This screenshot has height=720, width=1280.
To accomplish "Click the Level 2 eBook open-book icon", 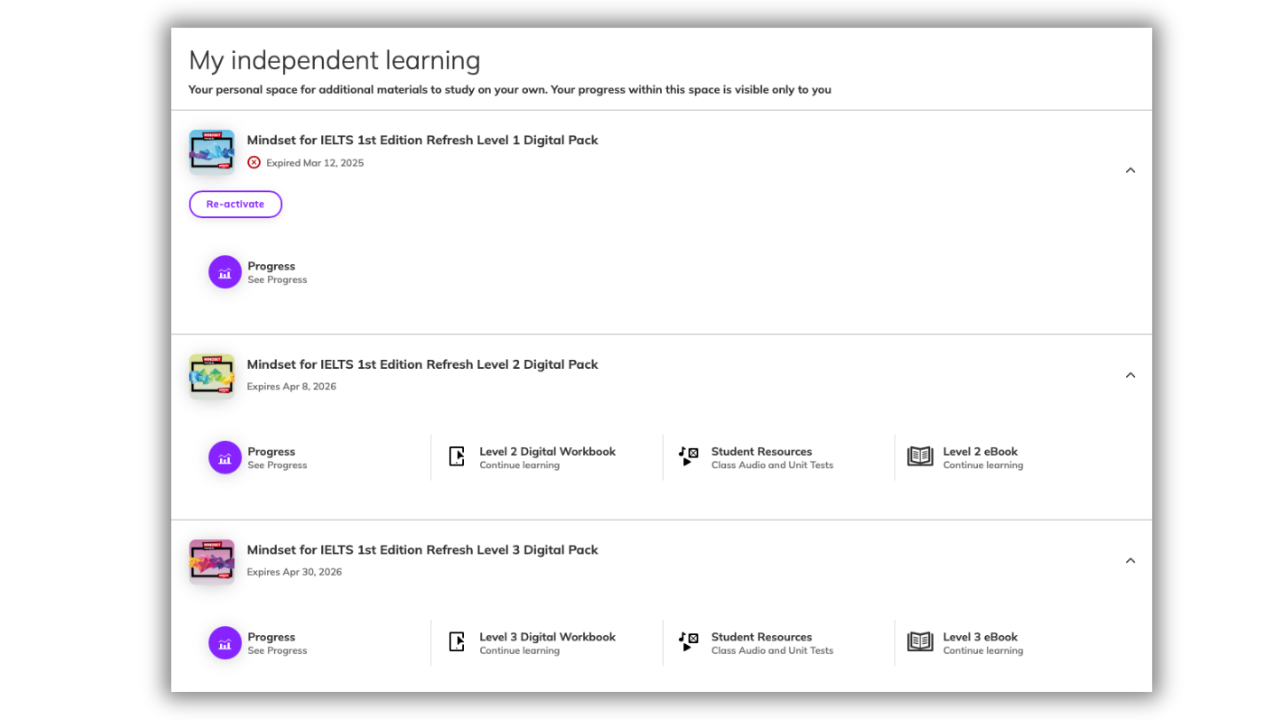I will [x=920, y=457].
